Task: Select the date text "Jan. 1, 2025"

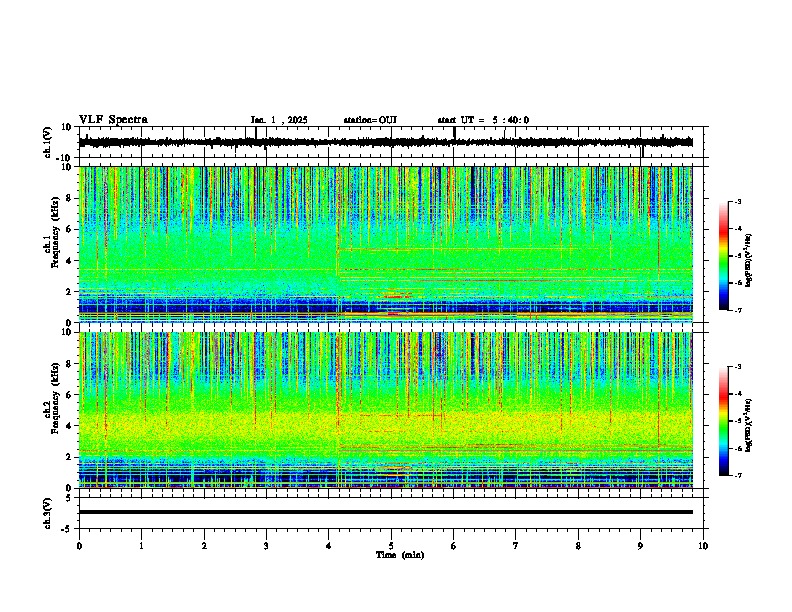Action: (x=279, y=120)
